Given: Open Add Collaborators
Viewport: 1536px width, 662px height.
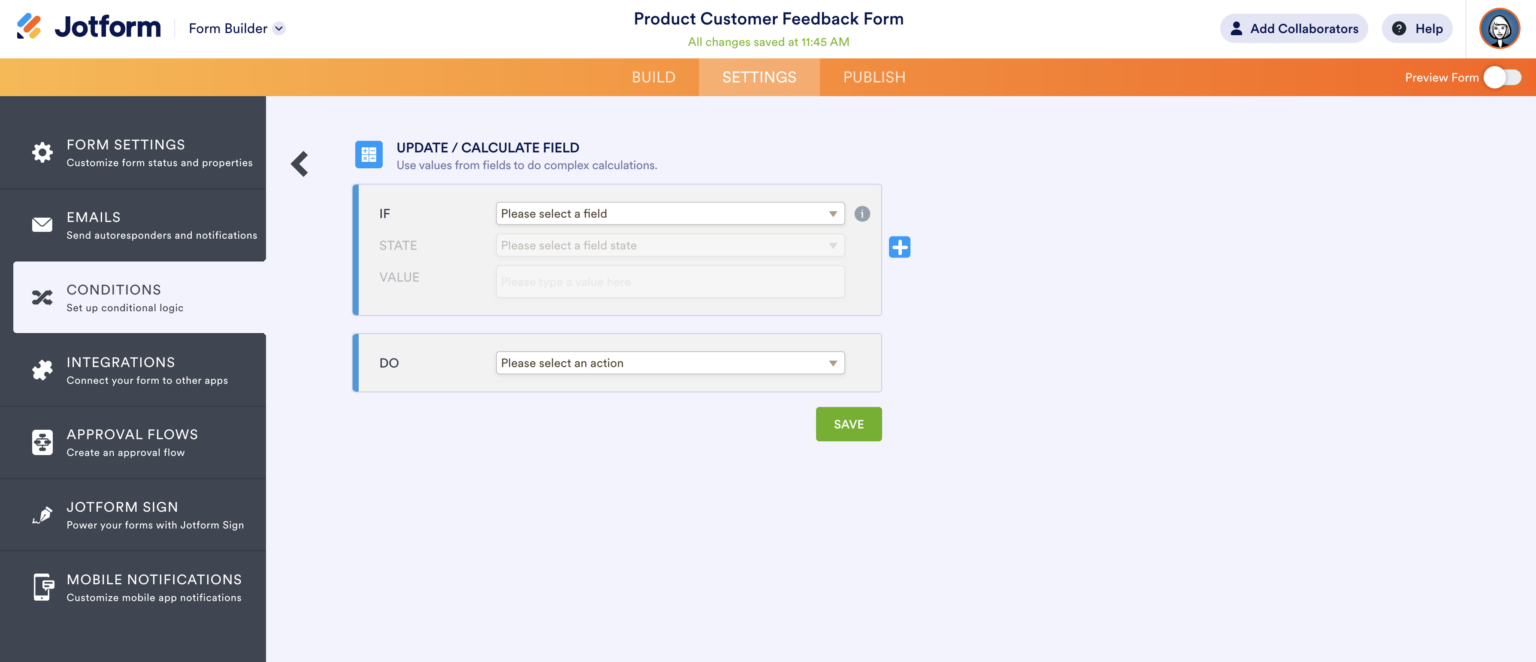Looking at the screenshot, I should click(1293, 28).
